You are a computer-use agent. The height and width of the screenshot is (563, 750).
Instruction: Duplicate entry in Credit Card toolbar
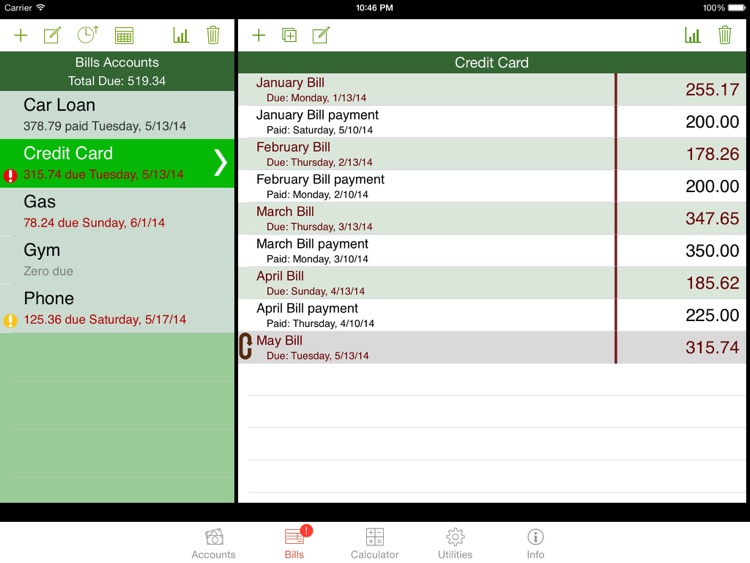(x=289, y=35)
